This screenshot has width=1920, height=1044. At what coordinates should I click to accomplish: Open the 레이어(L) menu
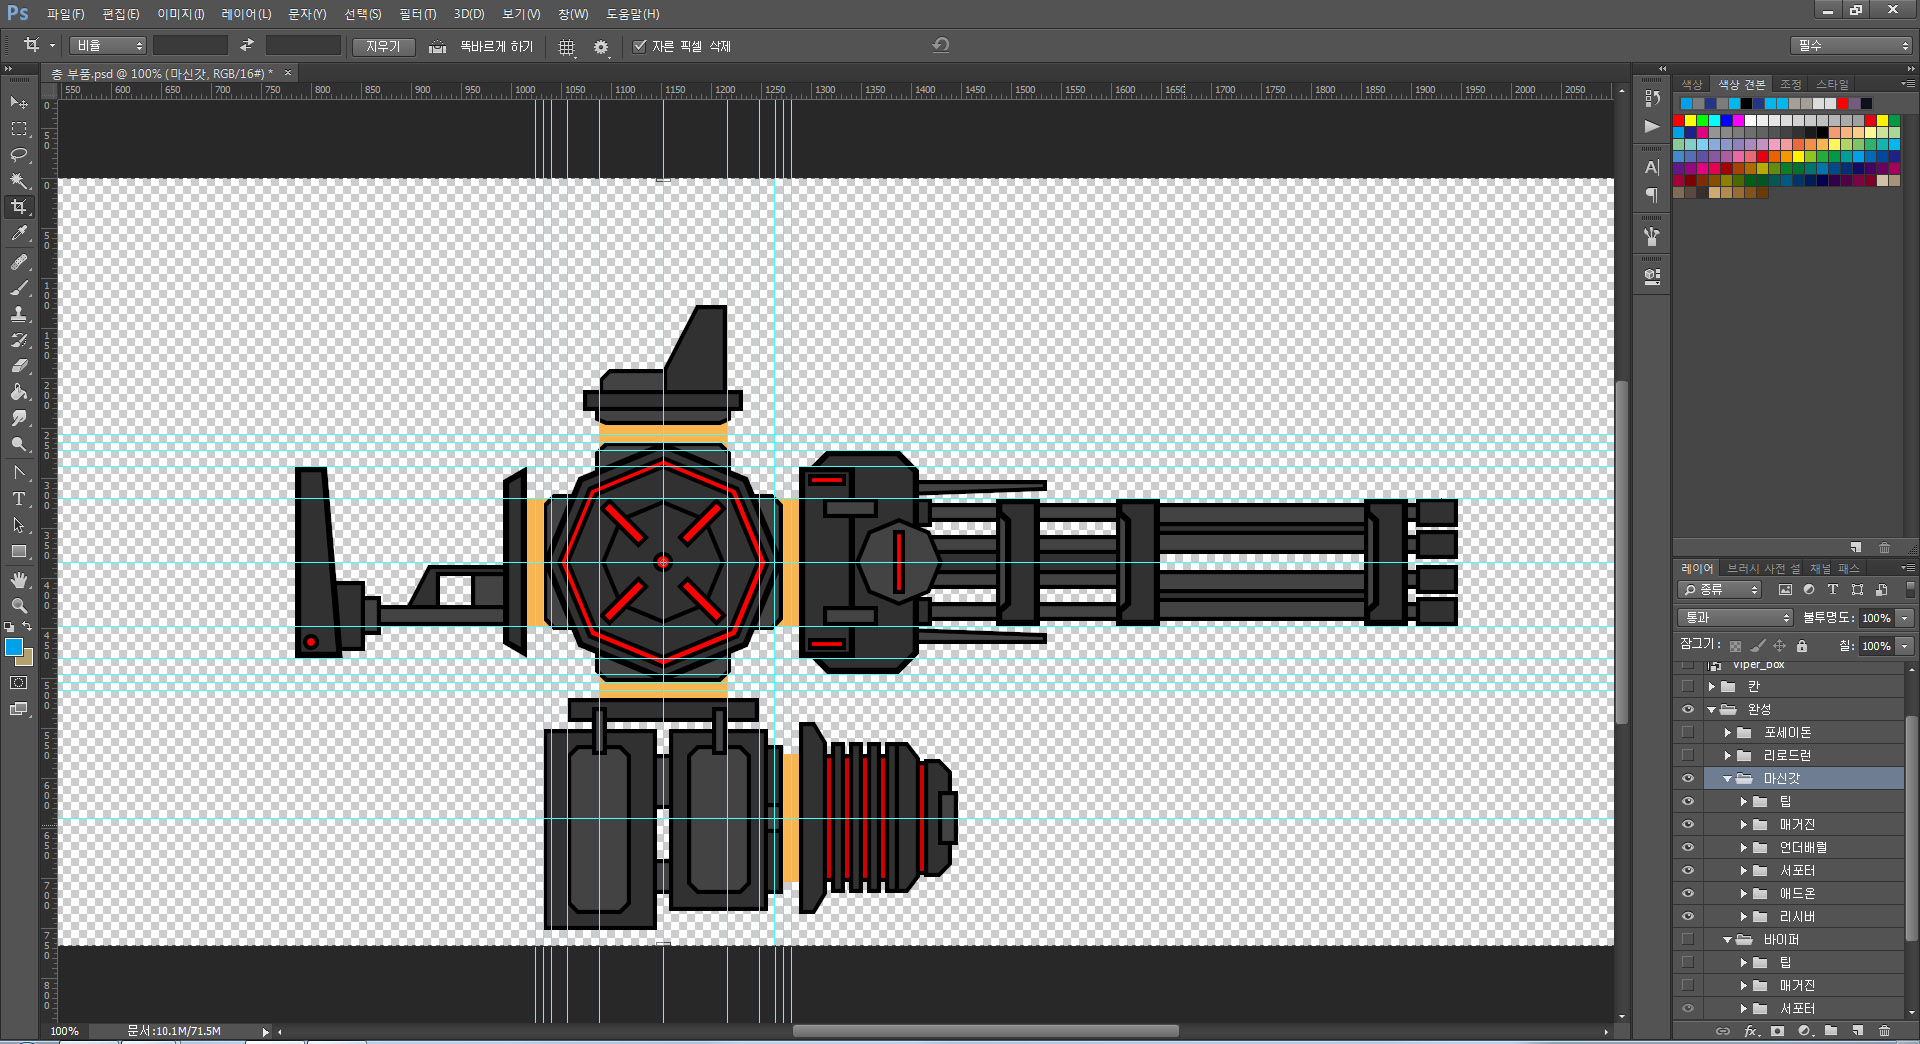(246, 14)
